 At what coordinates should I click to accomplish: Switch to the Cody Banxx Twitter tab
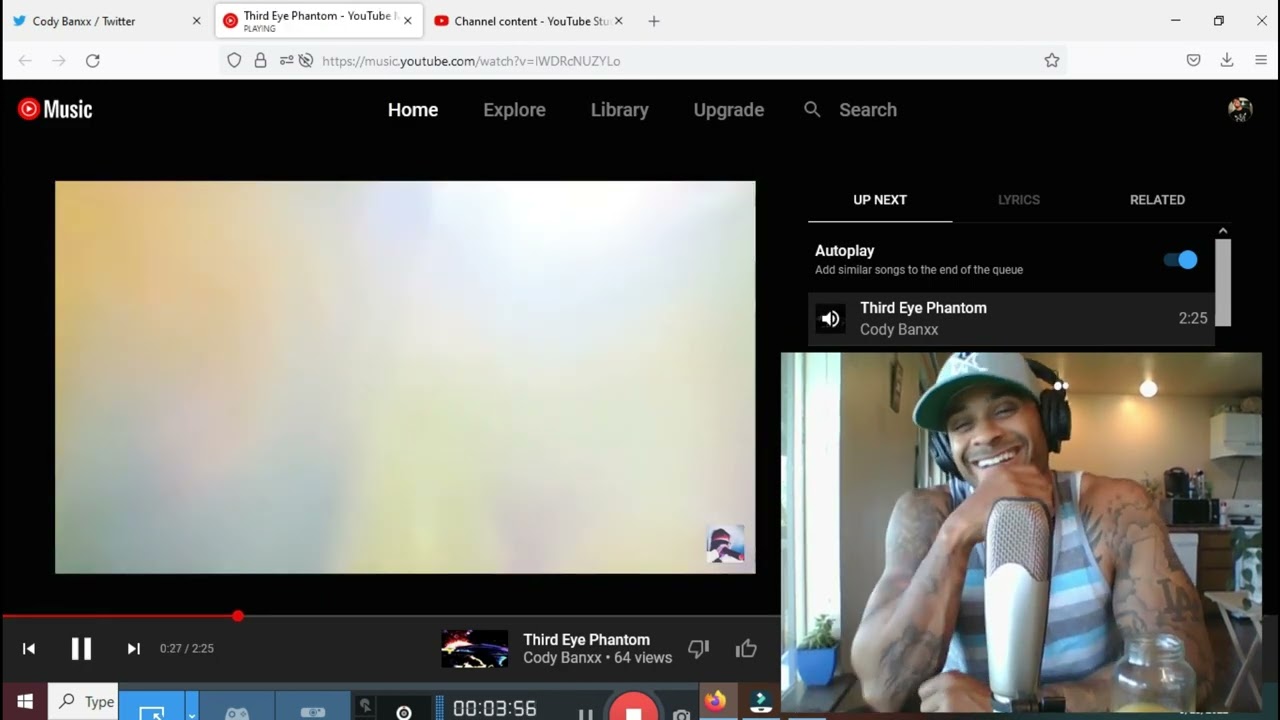[x=107, y=21]
